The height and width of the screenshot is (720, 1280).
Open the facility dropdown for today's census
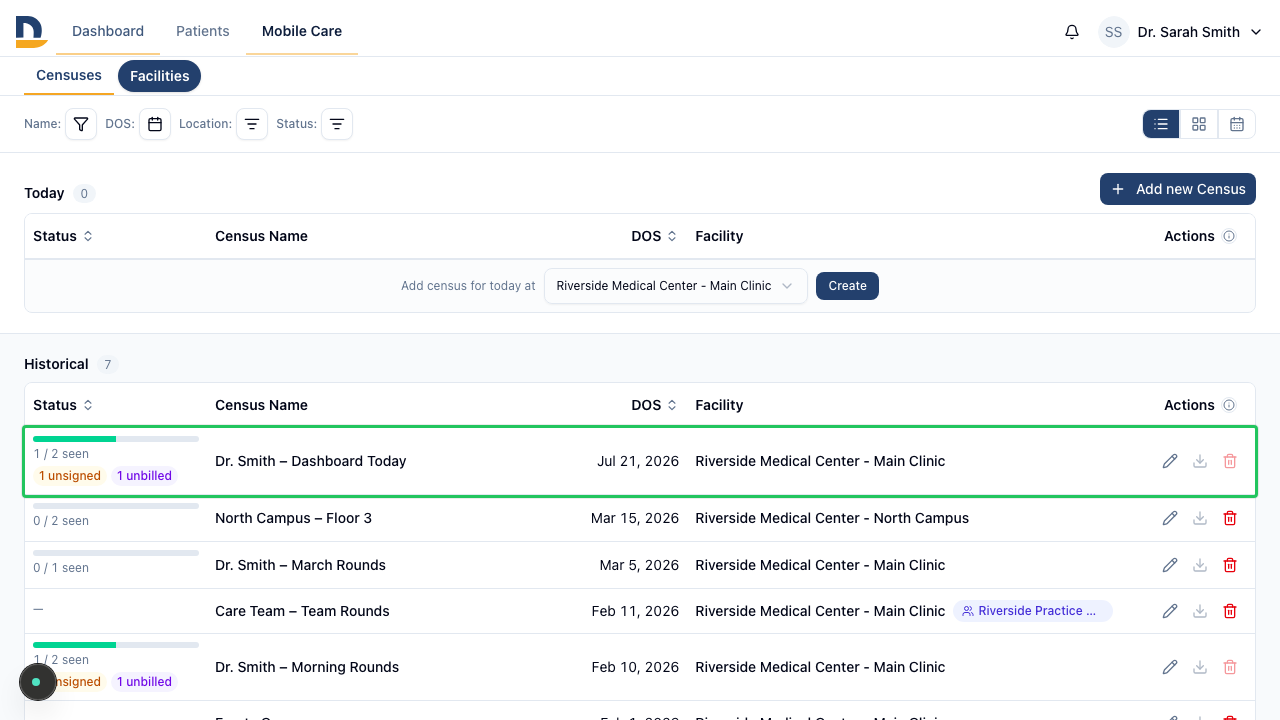(x=675, y=286)
